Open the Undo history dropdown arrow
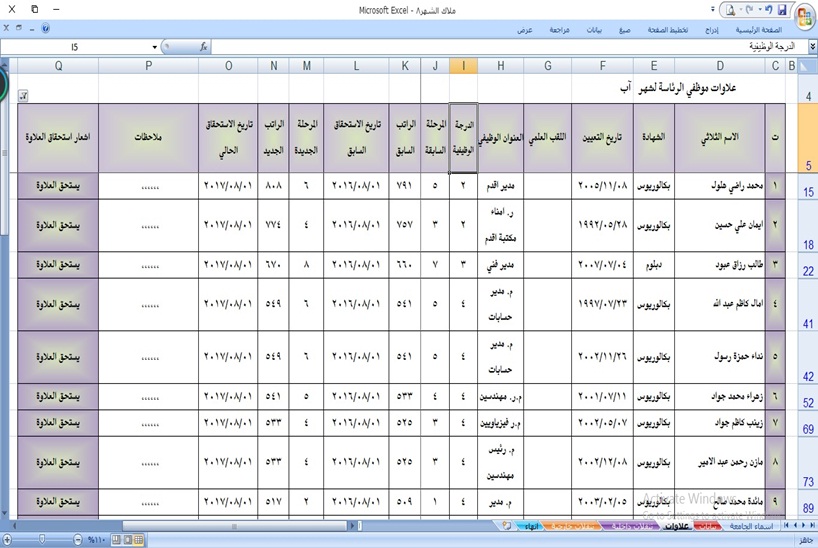 (x=760, y=10)
